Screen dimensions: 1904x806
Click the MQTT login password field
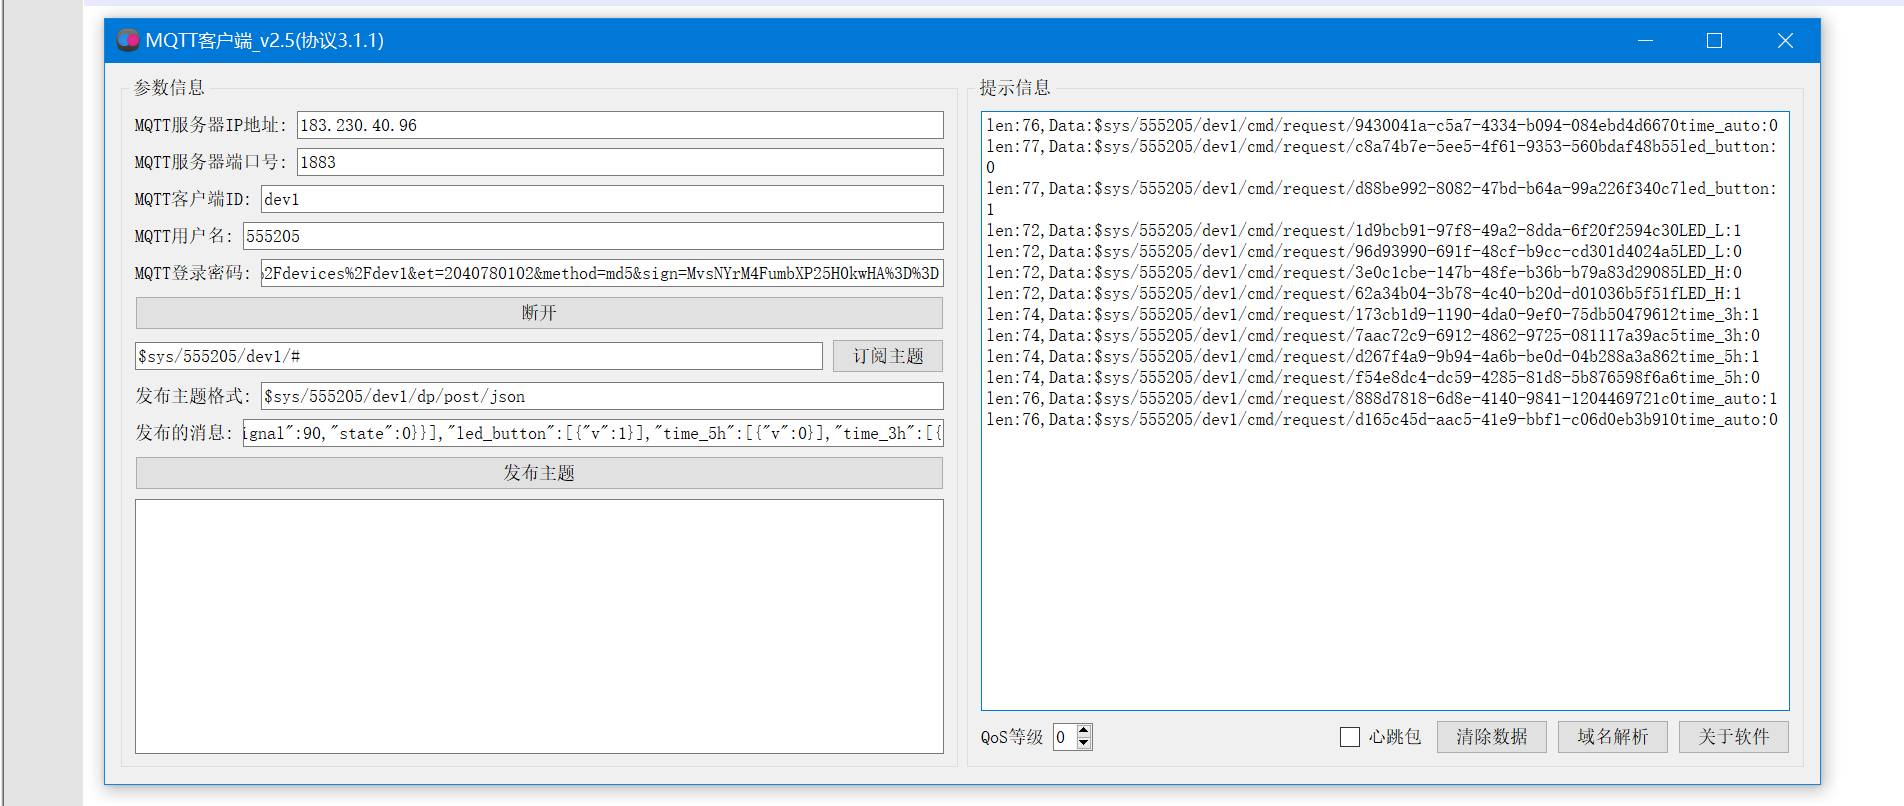pyautogui.click(x=602, y=273)
